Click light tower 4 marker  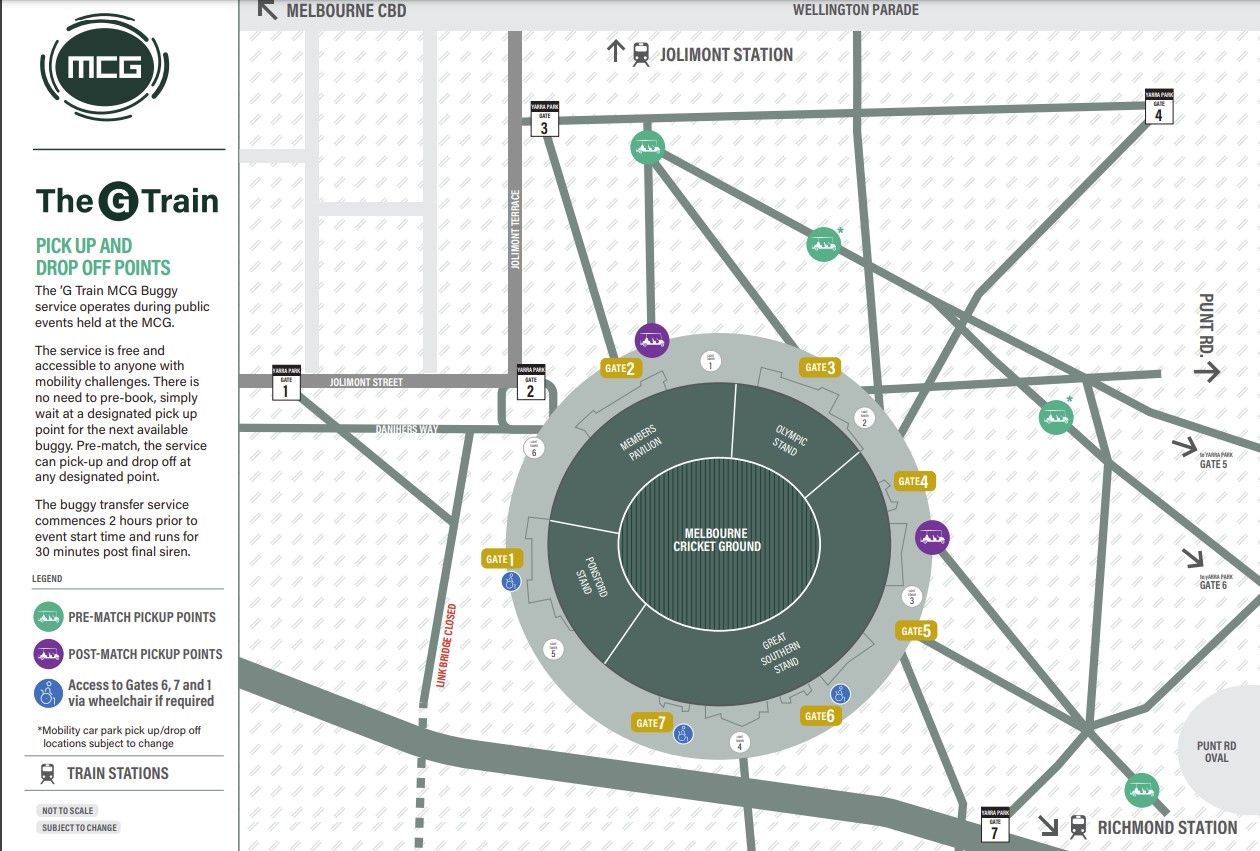point(740,742)
